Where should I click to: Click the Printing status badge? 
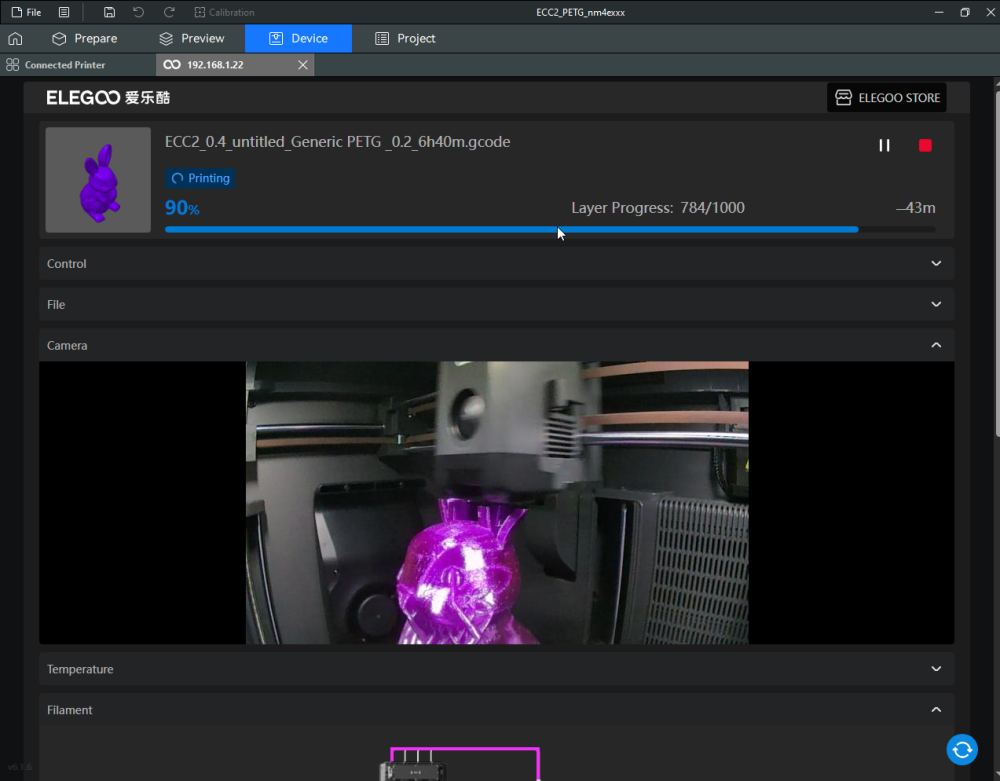pyautogui.click(x=200, y=178)
